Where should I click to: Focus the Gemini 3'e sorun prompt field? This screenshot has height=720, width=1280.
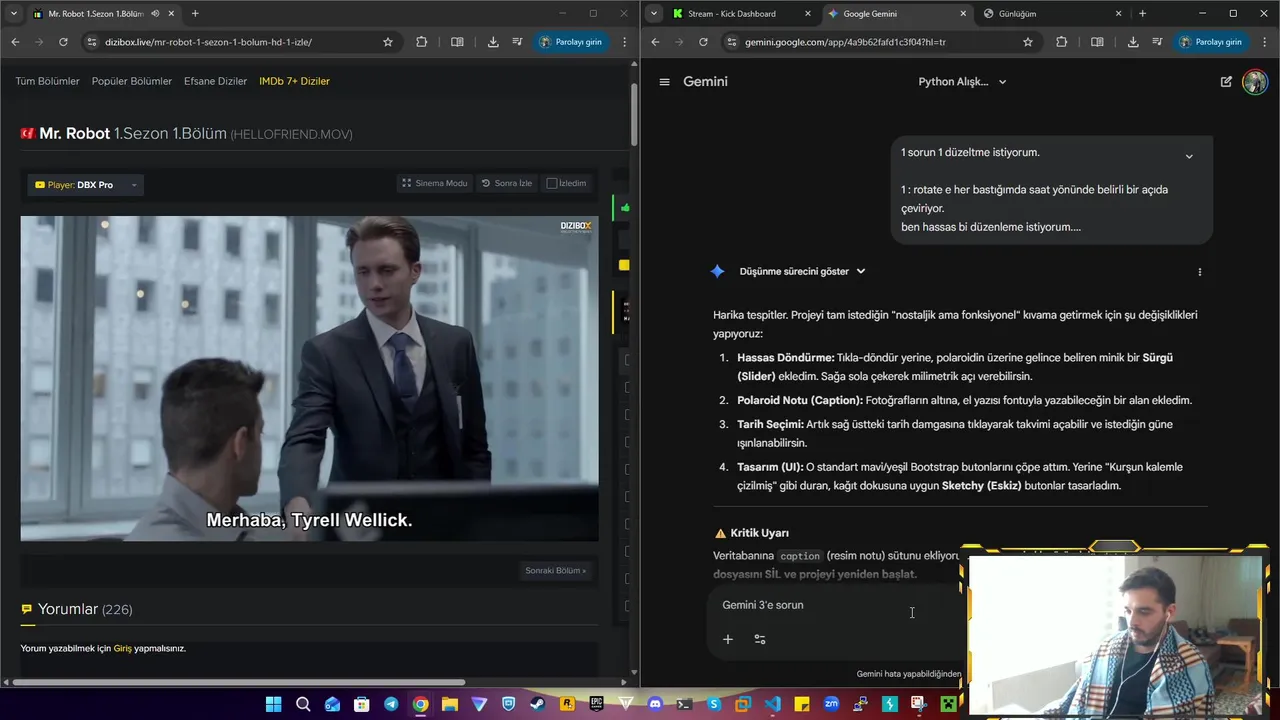tap(835, 606)
